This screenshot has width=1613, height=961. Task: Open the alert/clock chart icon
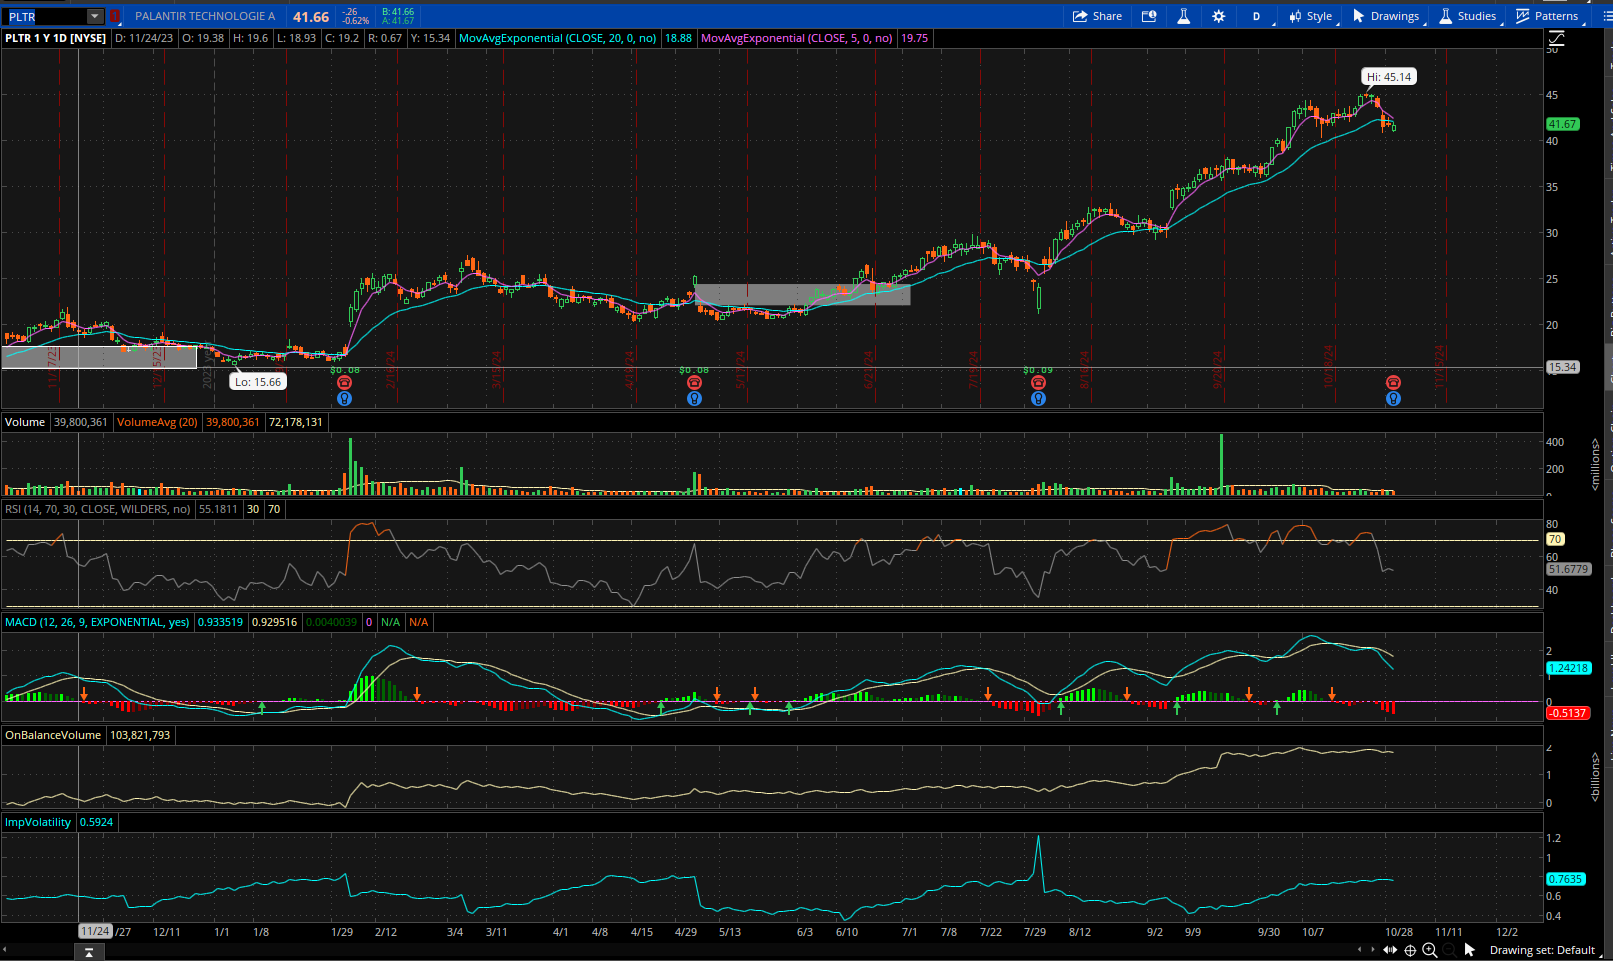click(1149, 16)
